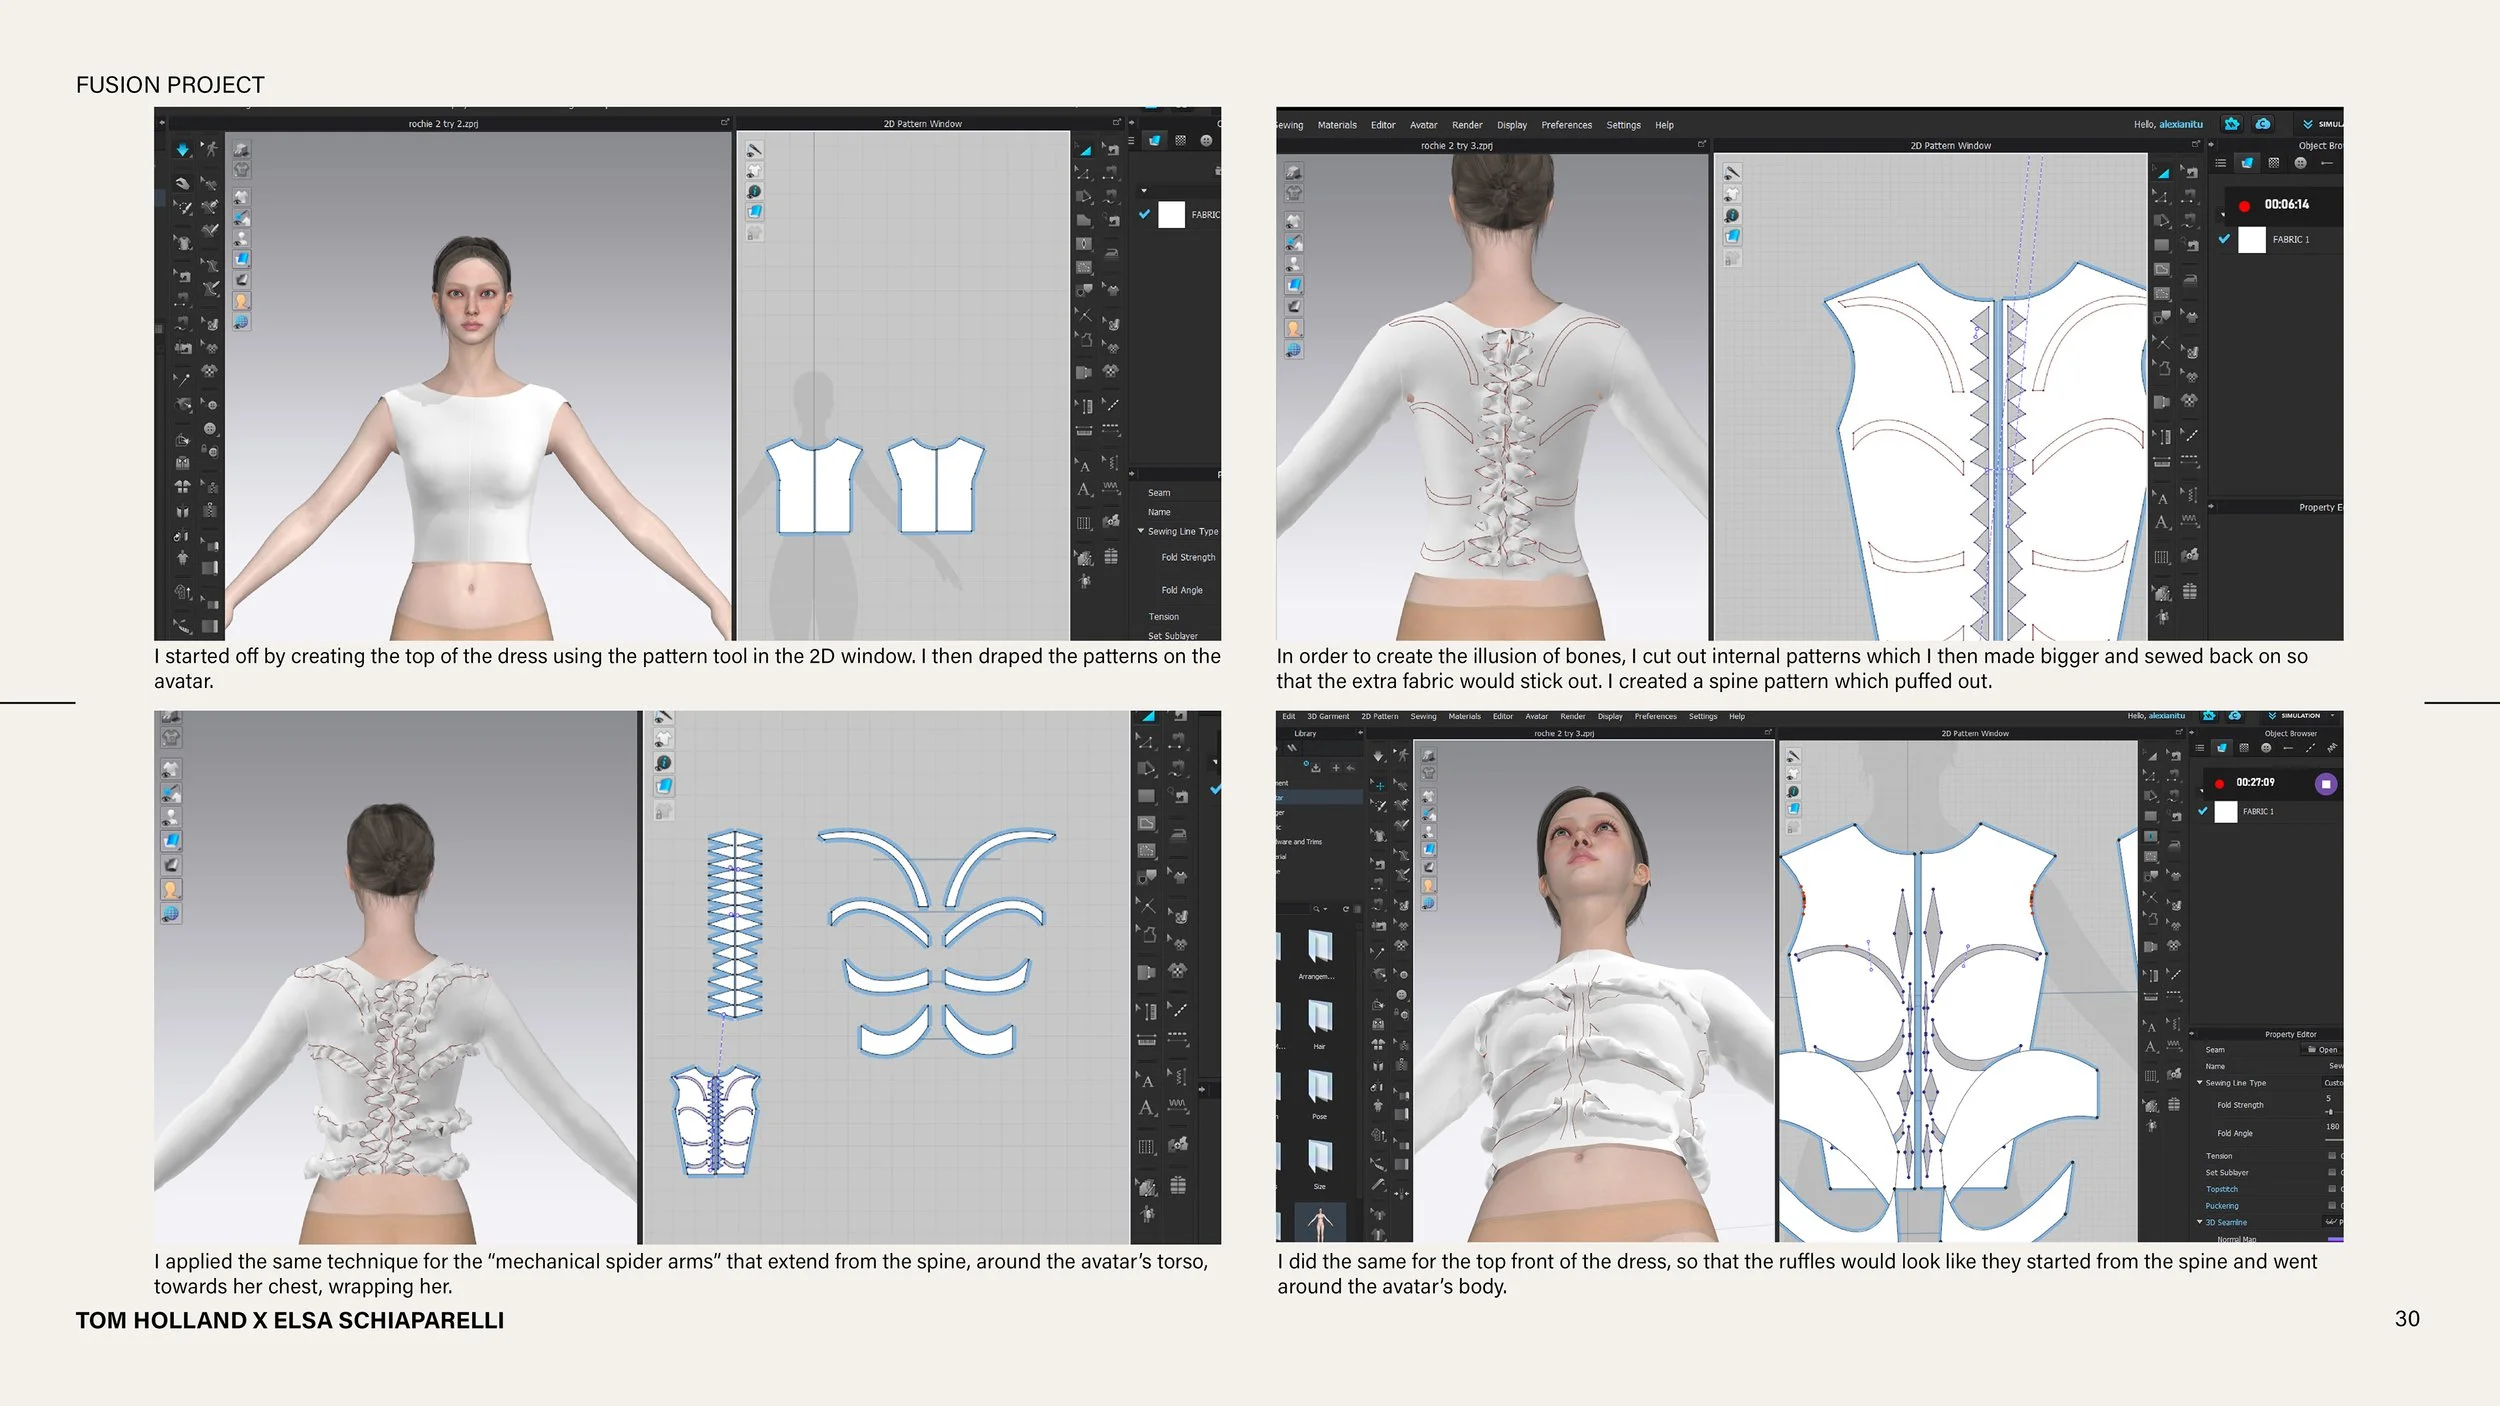This screenshot has width=2500, height=1406.
Task: Click the Library panel's download icon
Action: point(1316,768)
